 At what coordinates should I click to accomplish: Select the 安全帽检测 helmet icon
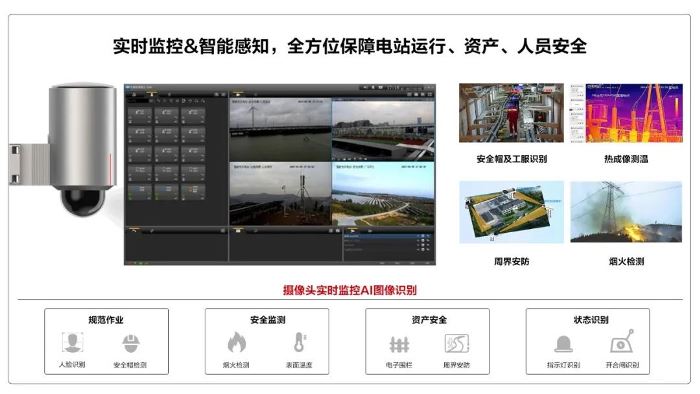click(131, 343)
